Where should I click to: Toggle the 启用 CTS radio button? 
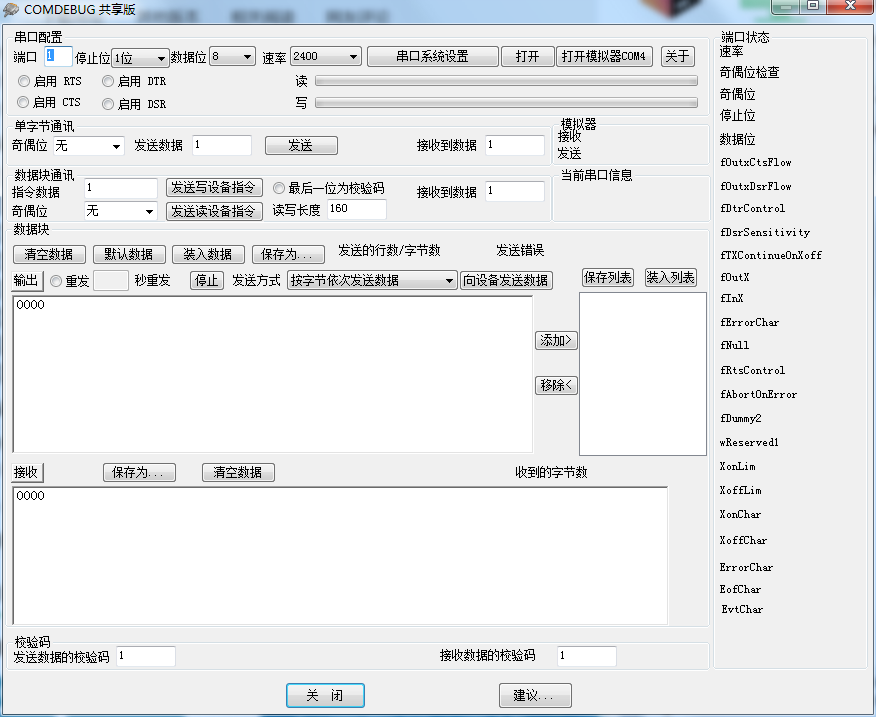click(x=24, y=103)
